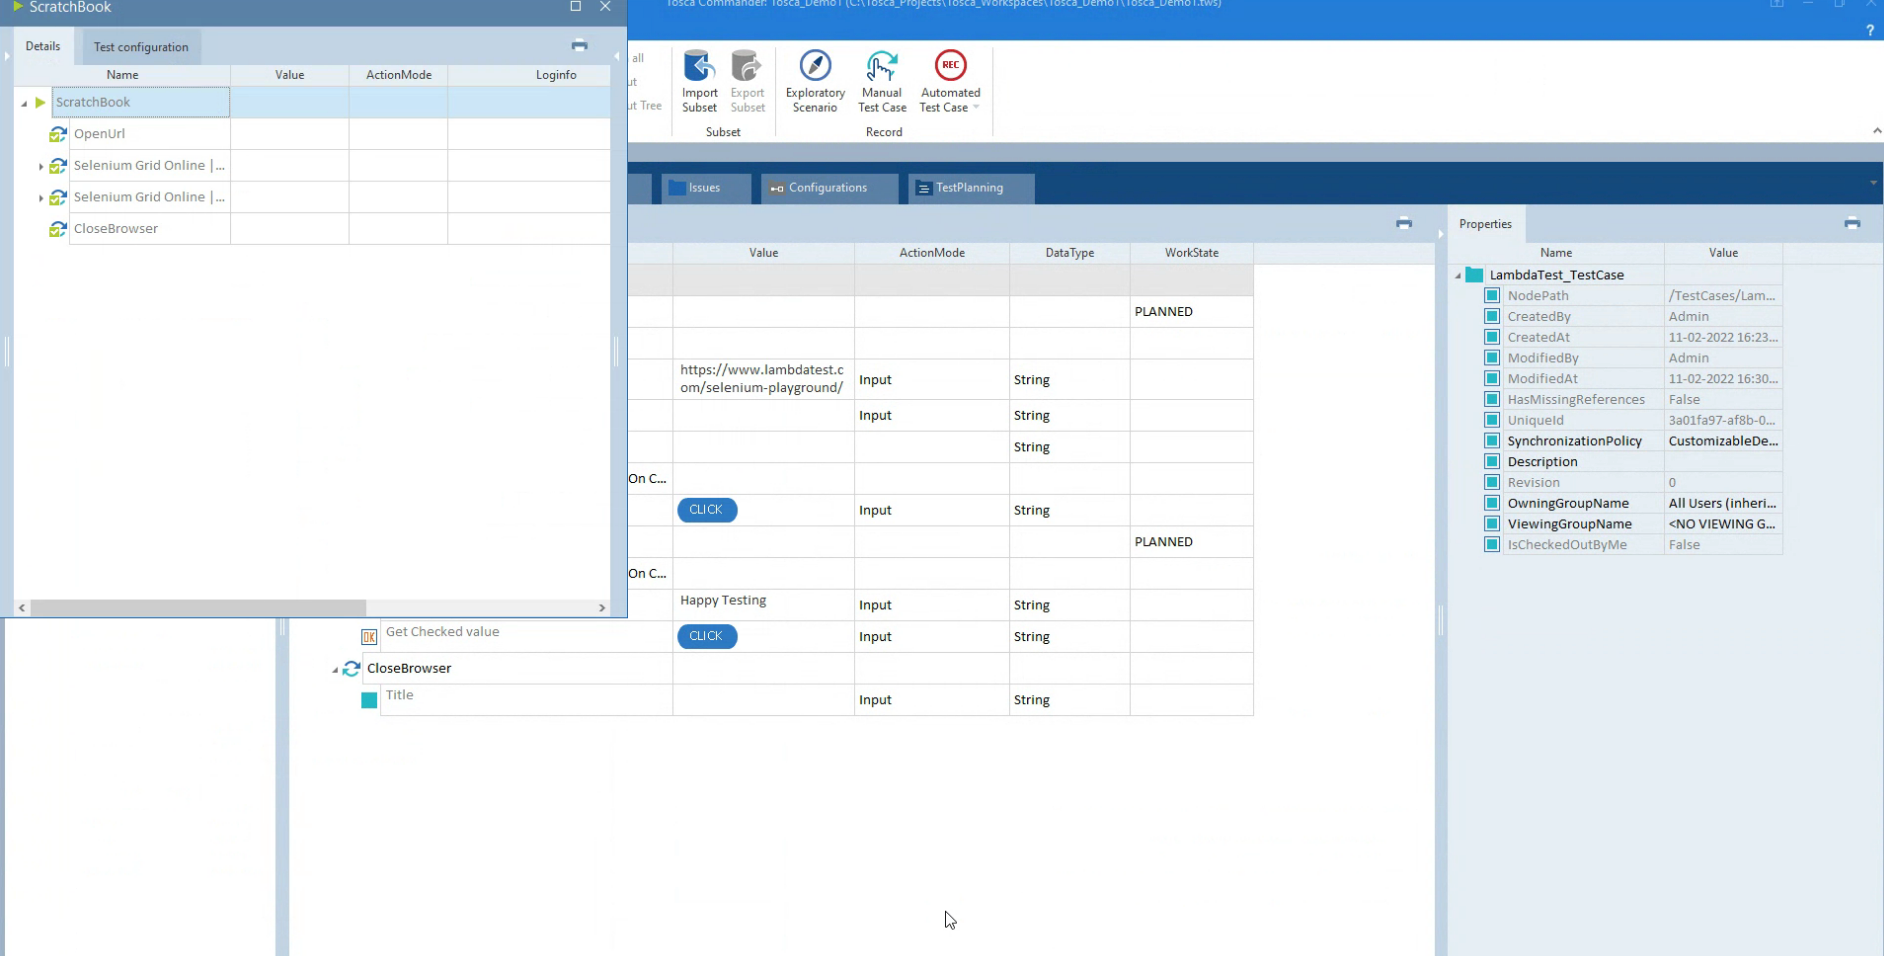Open the TestPlanning tab

(x=968, y=188)
